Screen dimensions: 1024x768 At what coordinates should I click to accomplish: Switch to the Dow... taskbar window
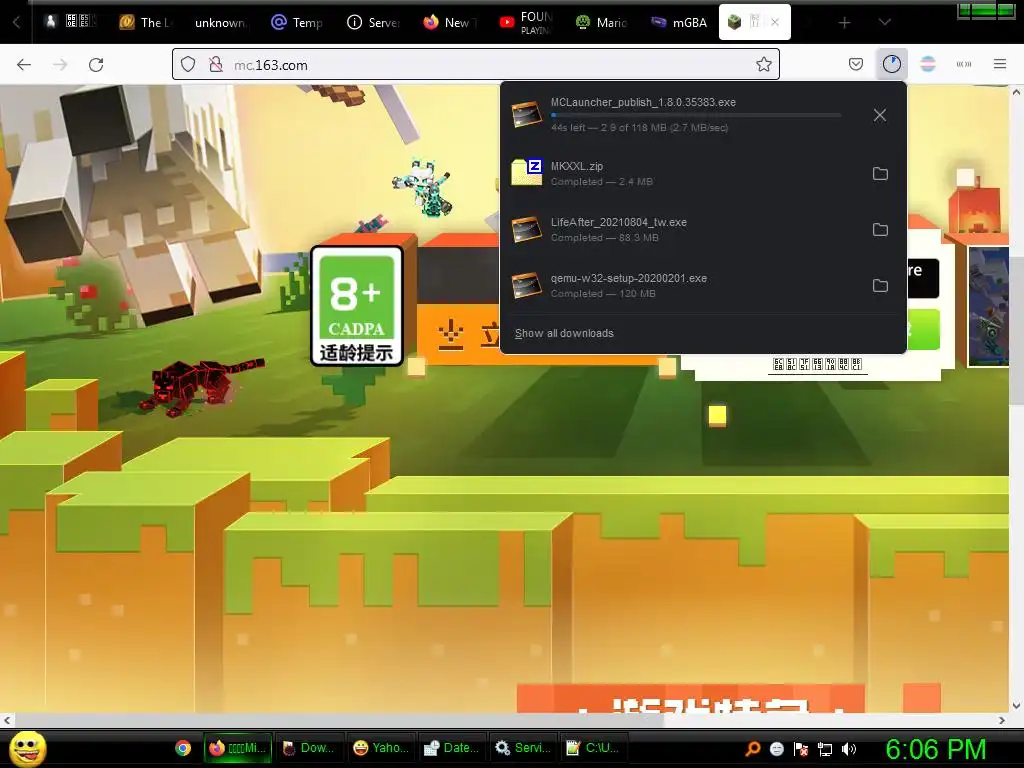point(308,748)
